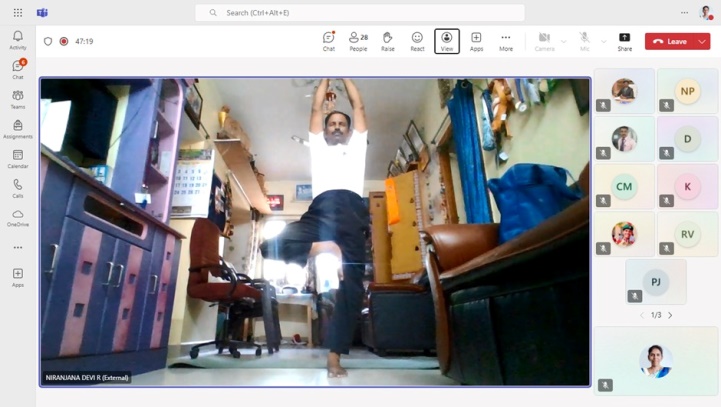This screenshot has height=407, width=721.
Task: Click the NIRANJANA DEVI R (External) name label
Action: click(87, 378)
